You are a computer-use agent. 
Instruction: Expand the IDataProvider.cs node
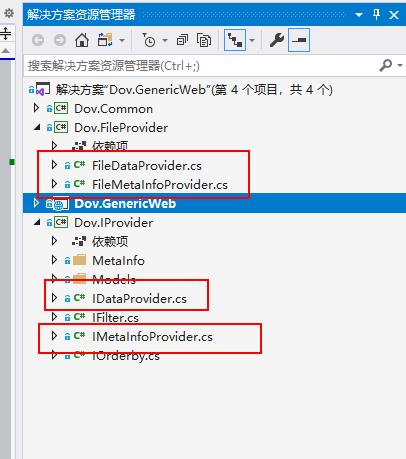[x=54, y=298]
